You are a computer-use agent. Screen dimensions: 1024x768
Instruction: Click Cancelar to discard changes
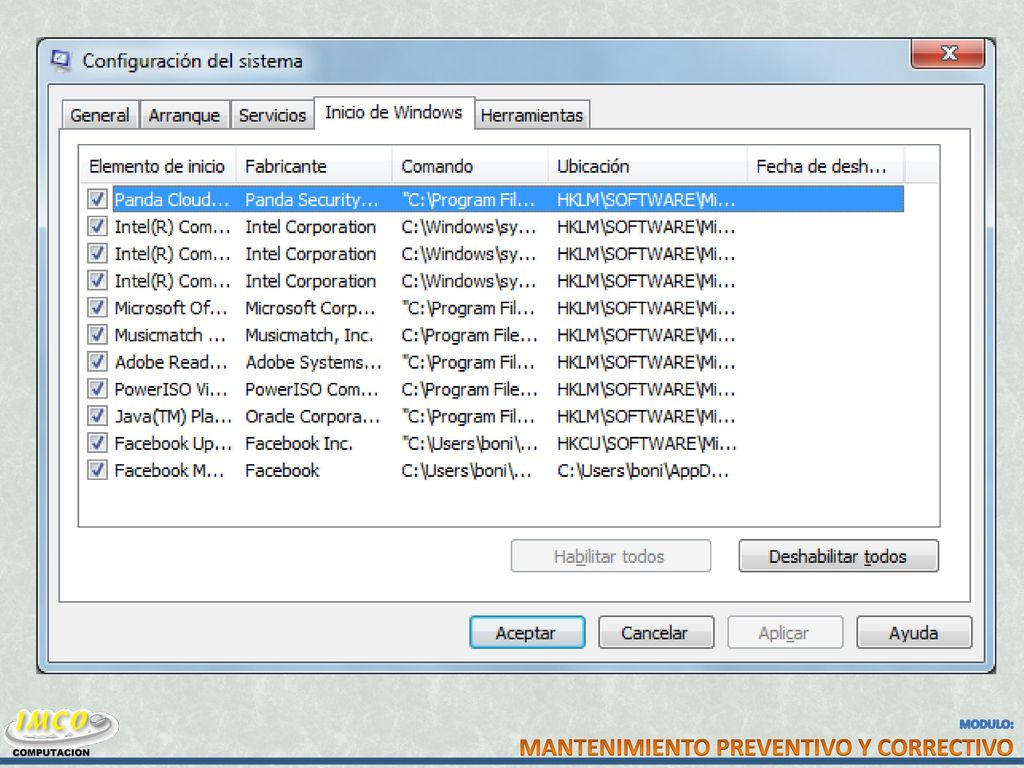(x=656, y=633)
